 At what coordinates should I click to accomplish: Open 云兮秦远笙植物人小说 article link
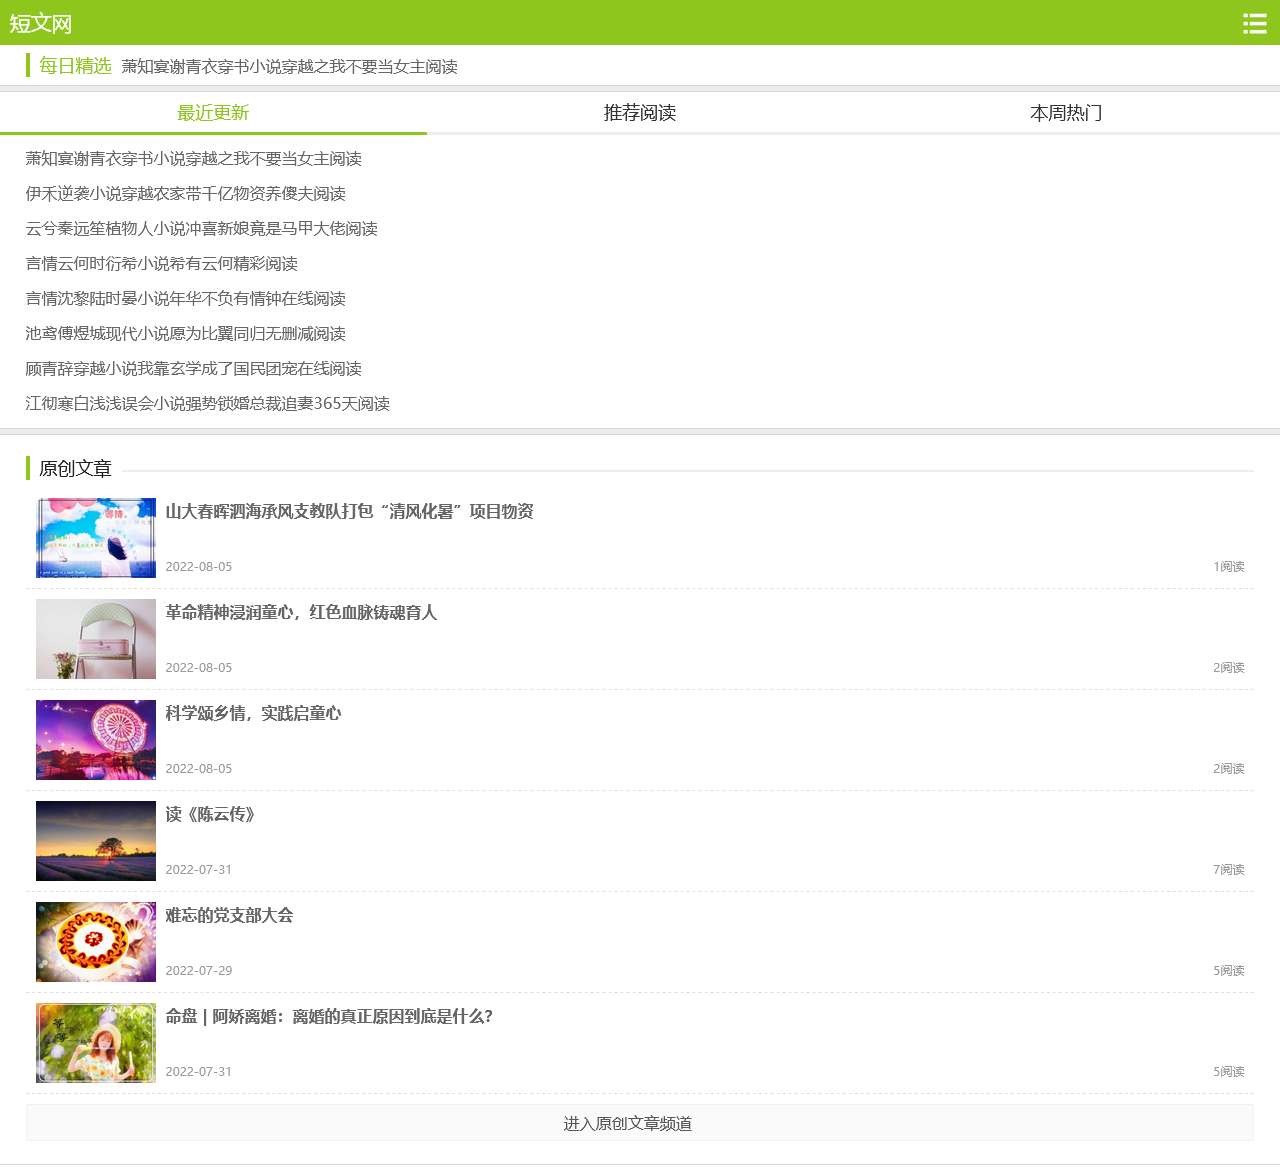coord(202,229)
